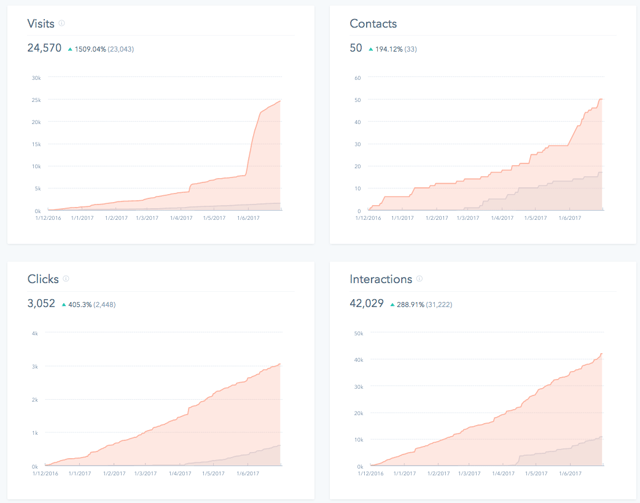Click the large 50 contacts total
This screenshot has height=503, width=640.
[356, 48]
